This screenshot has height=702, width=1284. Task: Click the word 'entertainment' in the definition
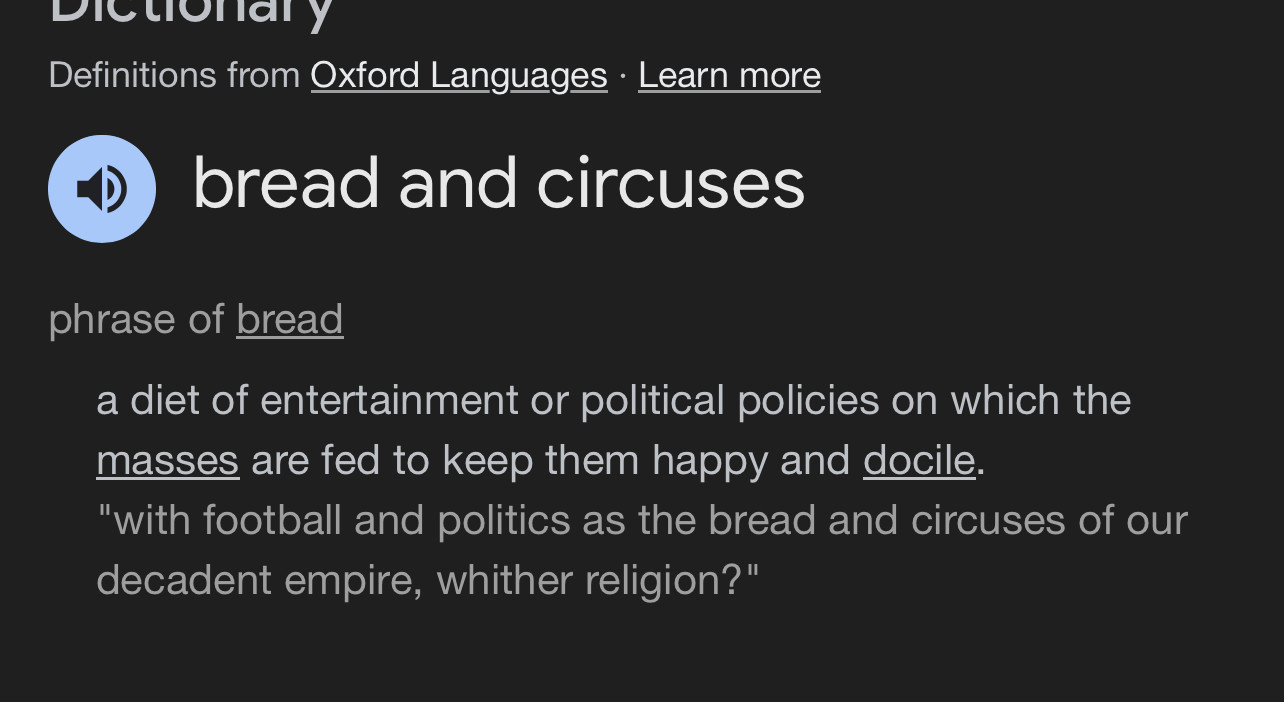[x=389, y=400]
